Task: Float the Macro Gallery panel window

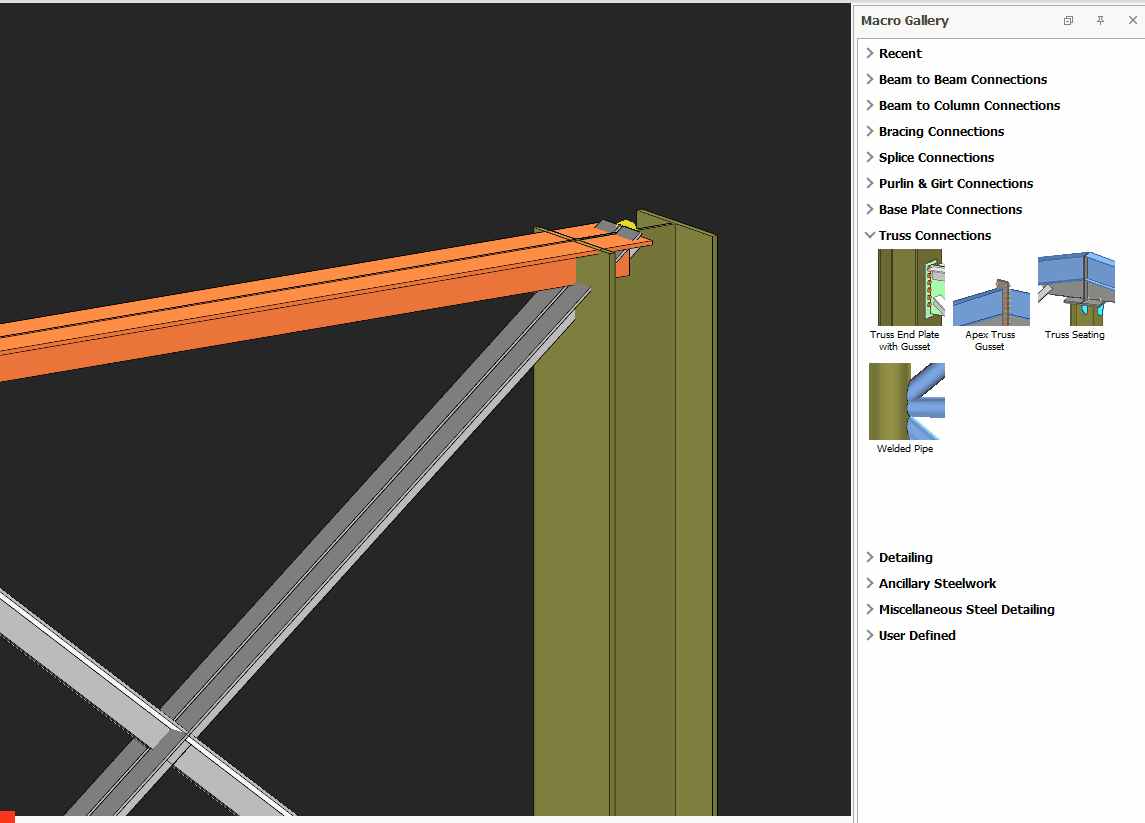Action: pyautogui.click(x=1069, y=21)
